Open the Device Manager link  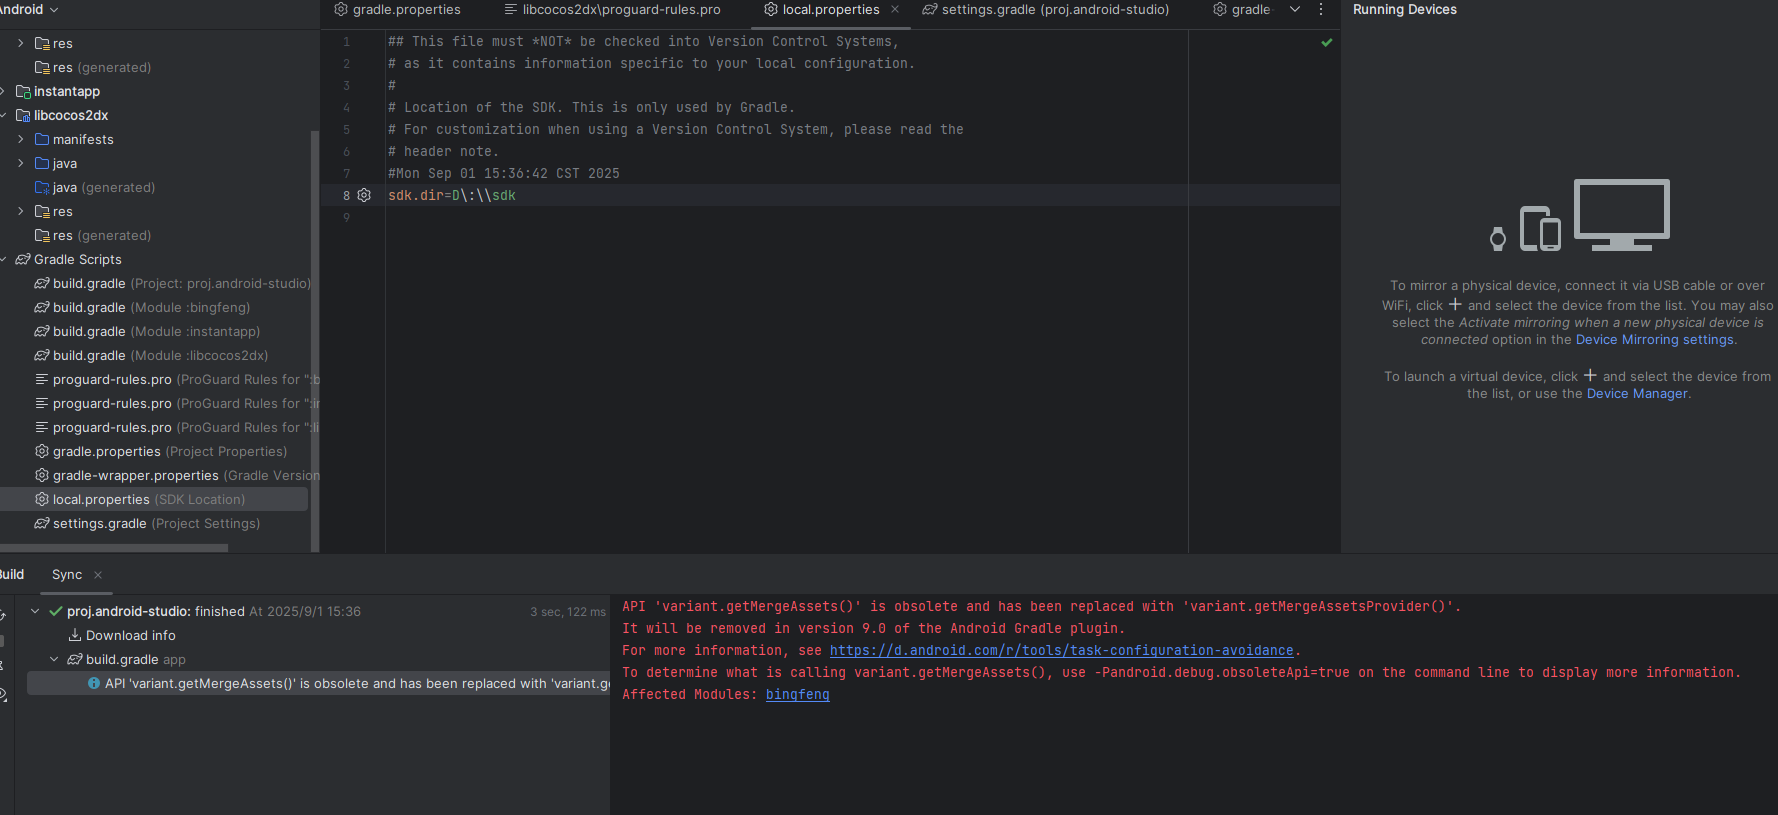pos(1637,394)
